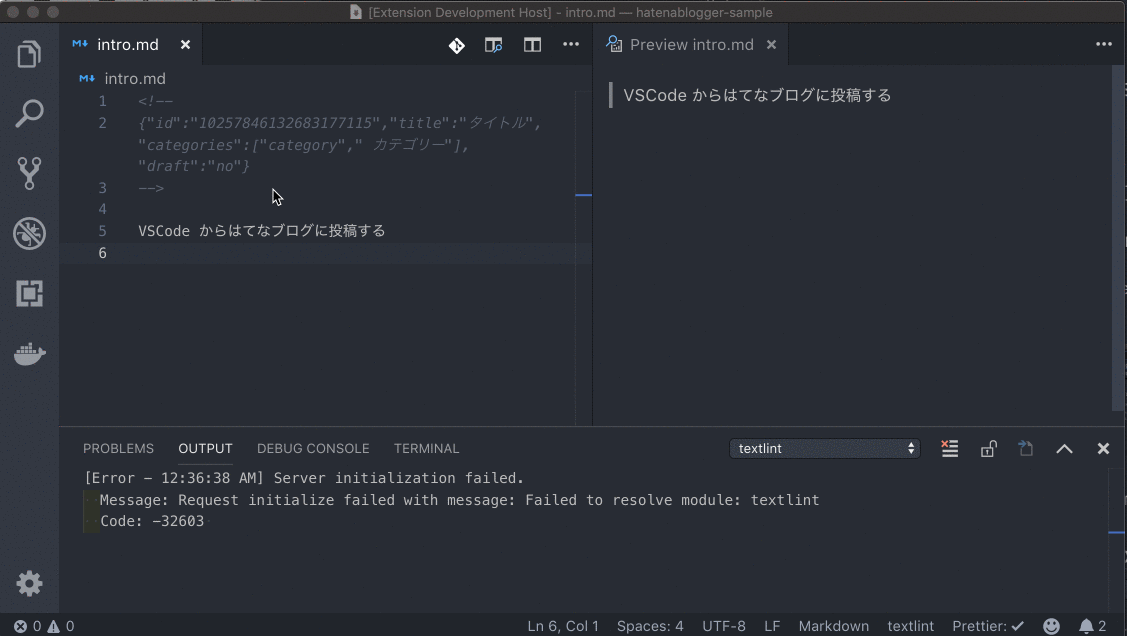Open Source Control view in activity bar

pyautogui.click(x=29, y=173)
